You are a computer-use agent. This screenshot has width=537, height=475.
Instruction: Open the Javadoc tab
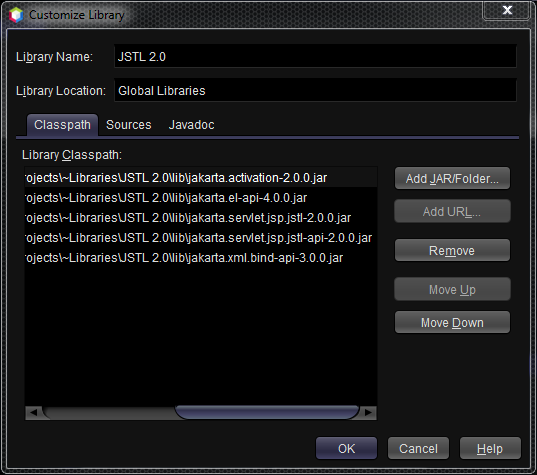[x=191, y=125]
